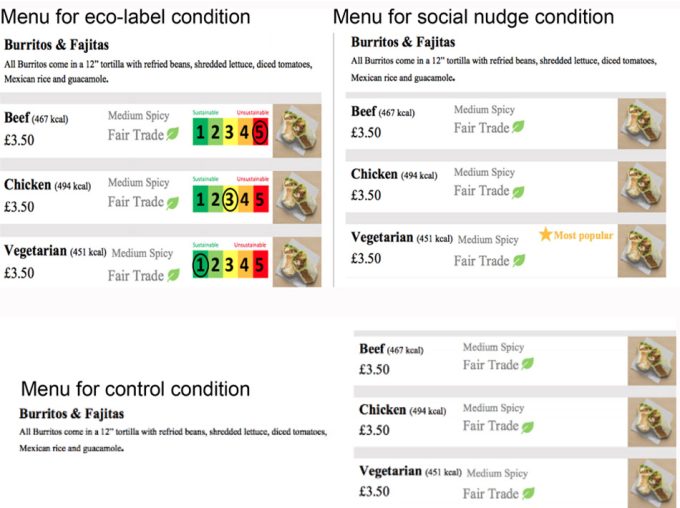This screenshot has height=508, width=680.
Task: Tap Fair Trade leaf for Beef in control menu
Action: click(527, 364)
